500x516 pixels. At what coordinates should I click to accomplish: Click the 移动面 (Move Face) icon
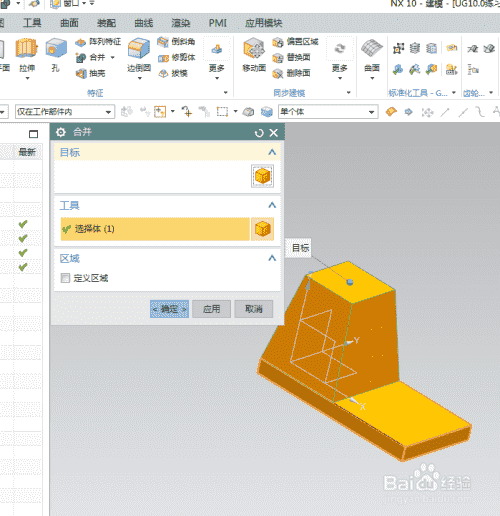254,49
